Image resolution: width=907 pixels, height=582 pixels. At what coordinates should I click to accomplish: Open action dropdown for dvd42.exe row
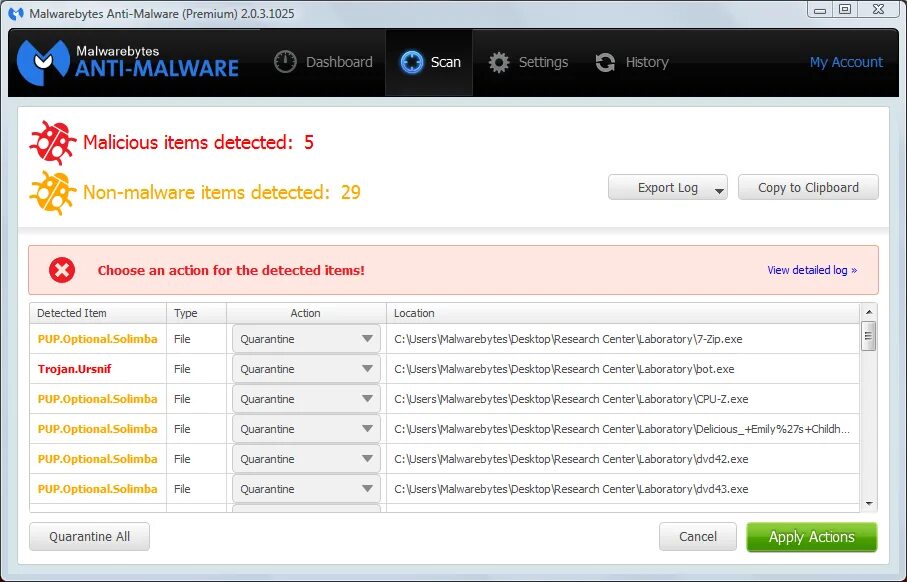(306, 459)
